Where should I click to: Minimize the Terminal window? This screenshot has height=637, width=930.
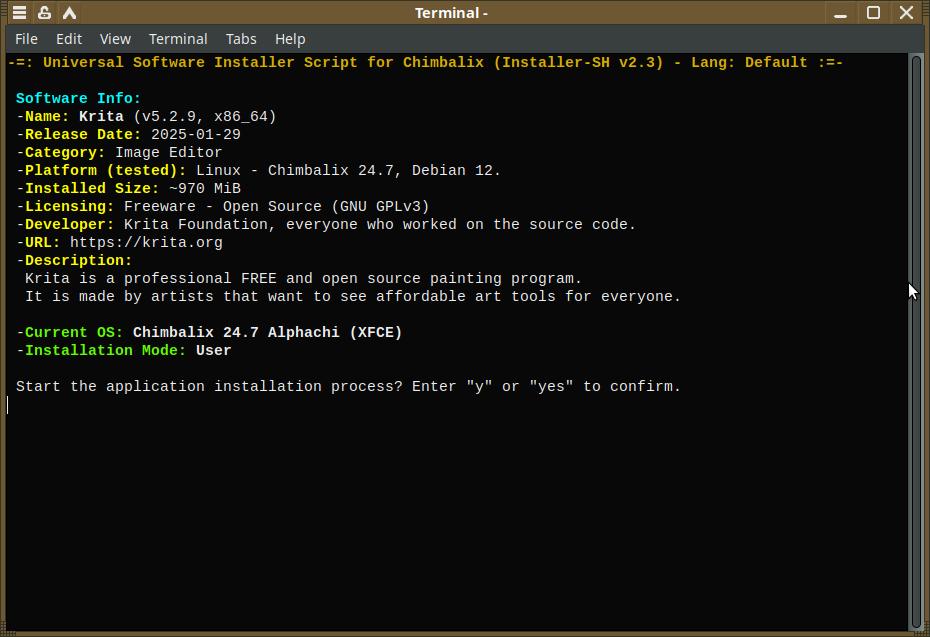tap(840, 13)
